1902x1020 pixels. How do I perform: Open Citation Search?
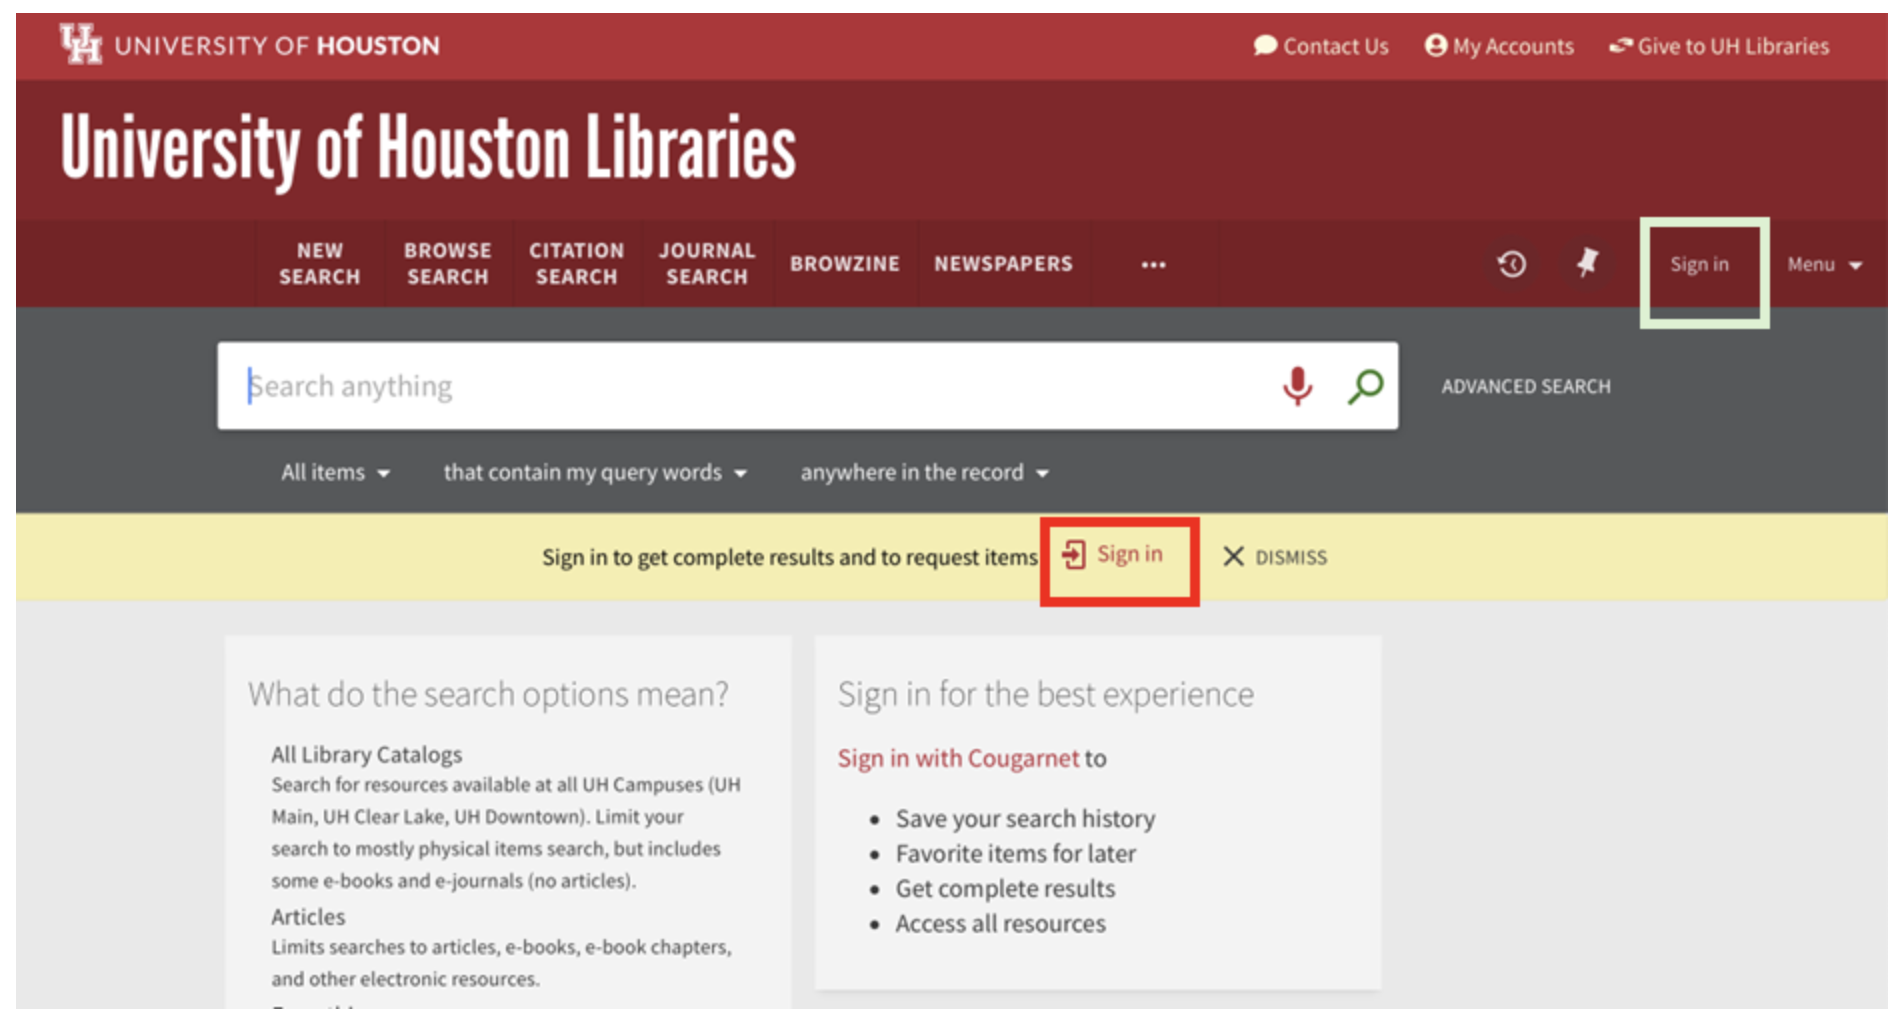click(576, 264)
